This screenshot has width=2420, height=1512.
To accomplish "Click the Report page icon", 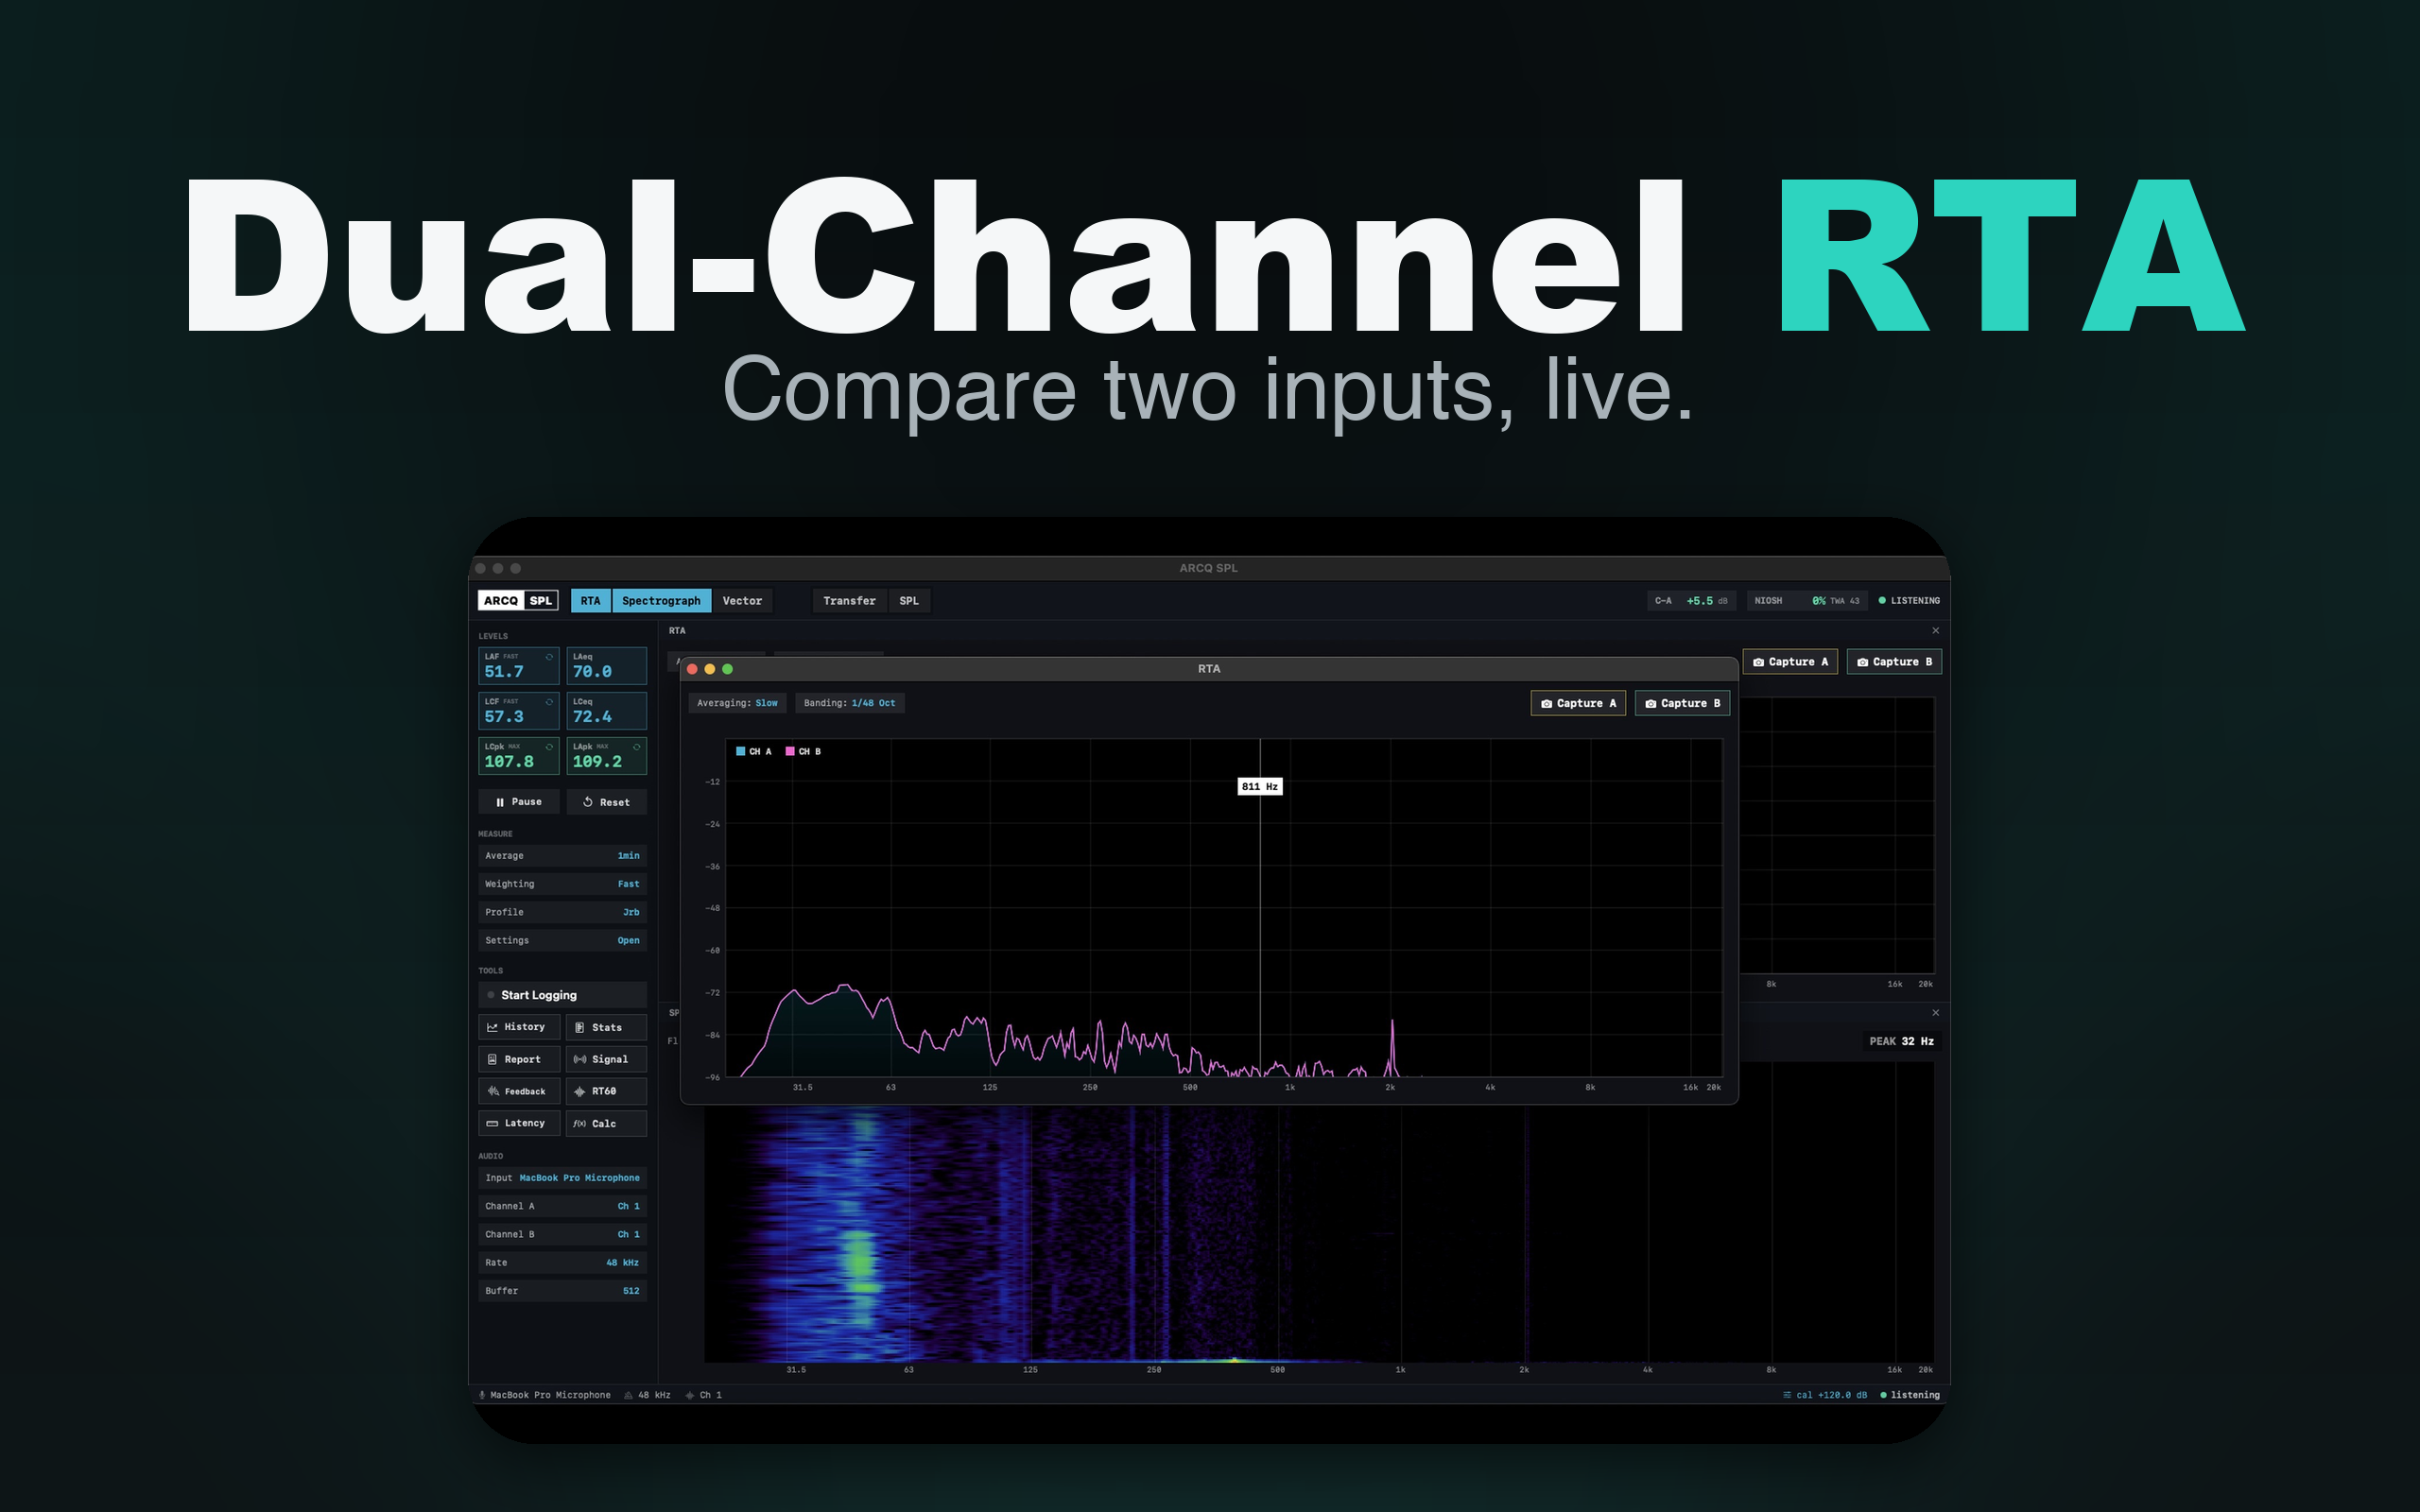I will click(x=492, y=1059).
